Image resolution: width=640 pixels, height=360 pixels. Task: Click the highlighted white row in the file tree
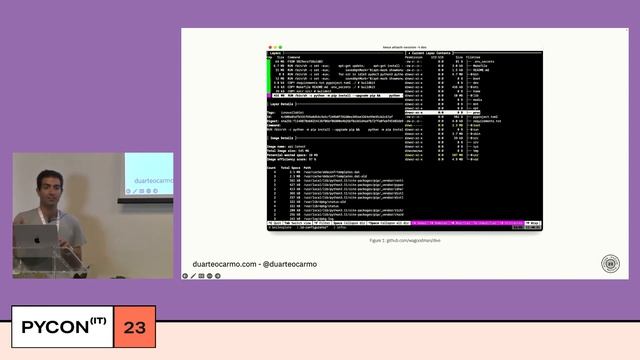[442, 112]
